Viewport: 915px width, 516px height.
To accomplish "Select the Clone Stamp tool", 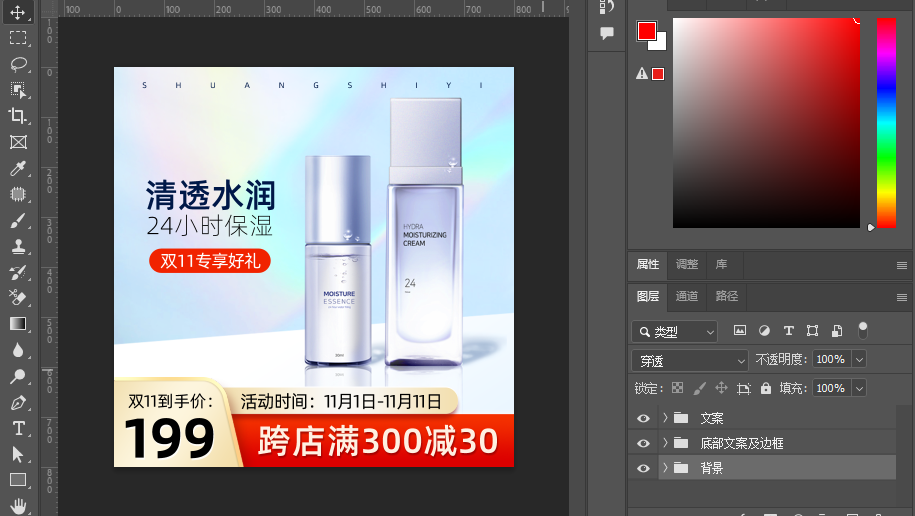I will (x=18, y=246).
